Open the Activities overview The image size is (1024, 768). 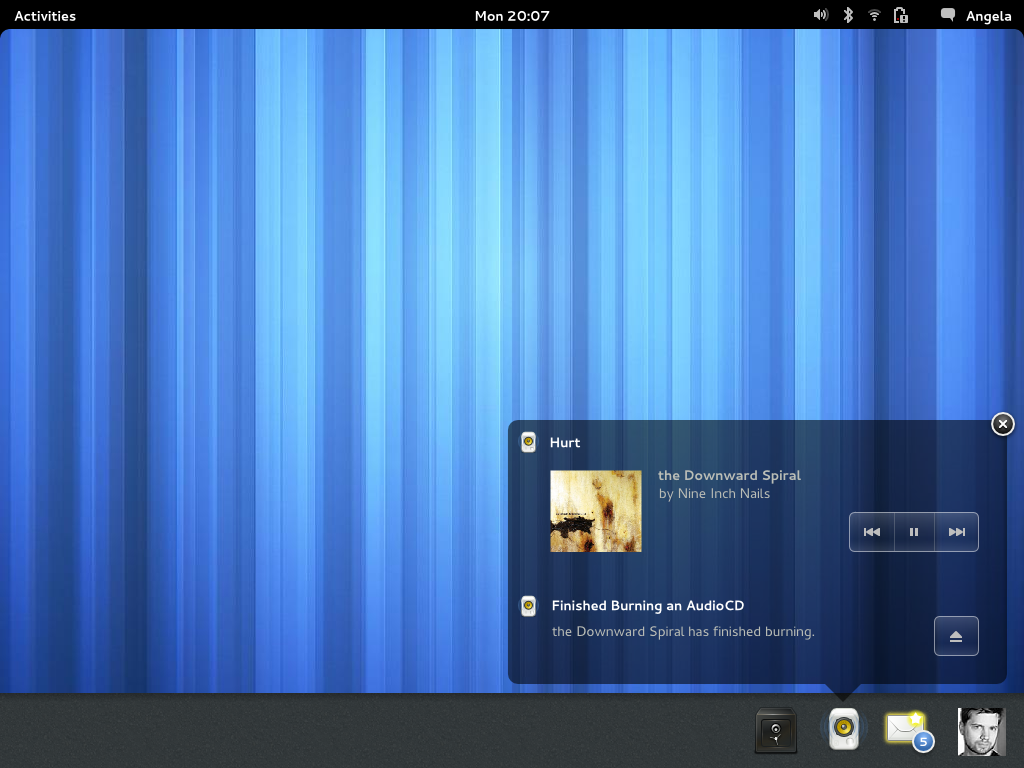click(x=44, y=15)
